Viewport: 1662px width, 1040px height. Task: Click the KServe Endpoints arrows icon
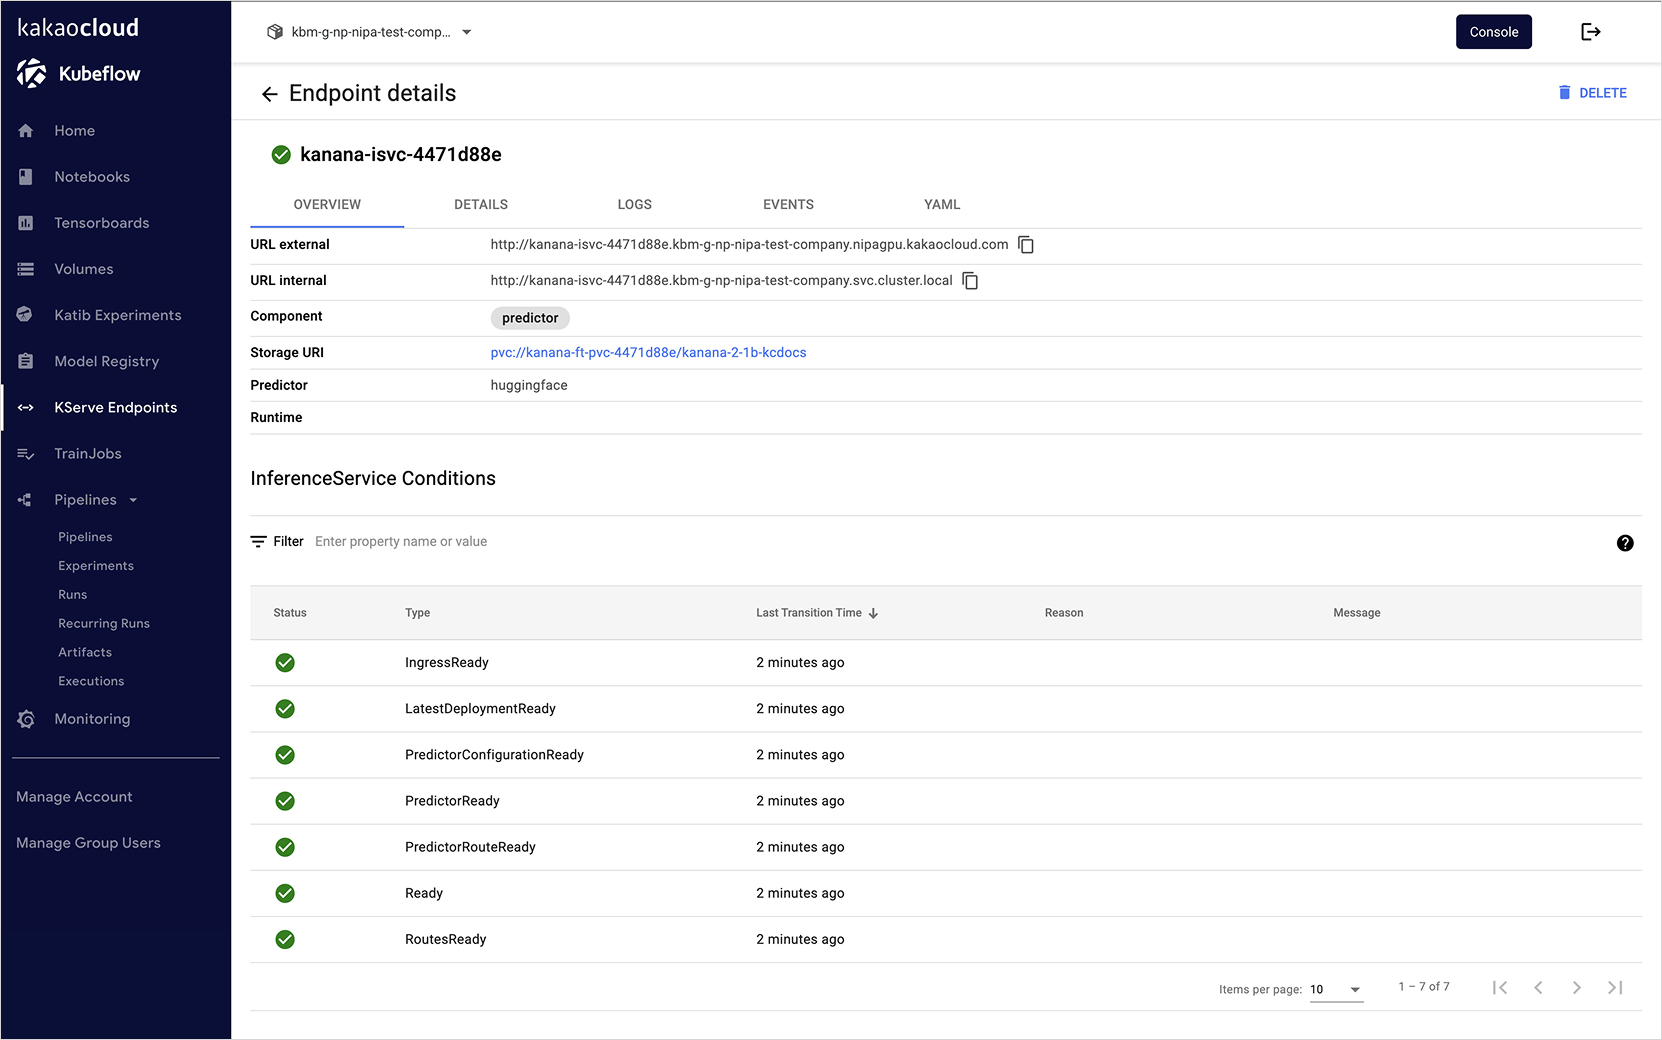point(26,407)
